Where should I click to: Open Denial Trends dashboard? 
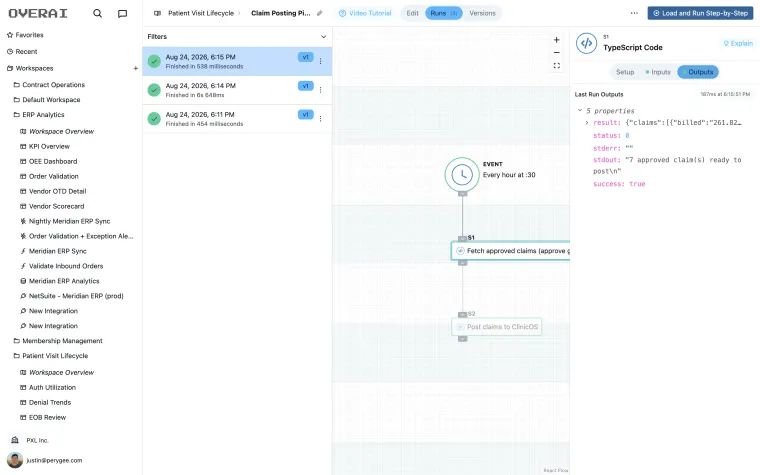pos(46,403)
